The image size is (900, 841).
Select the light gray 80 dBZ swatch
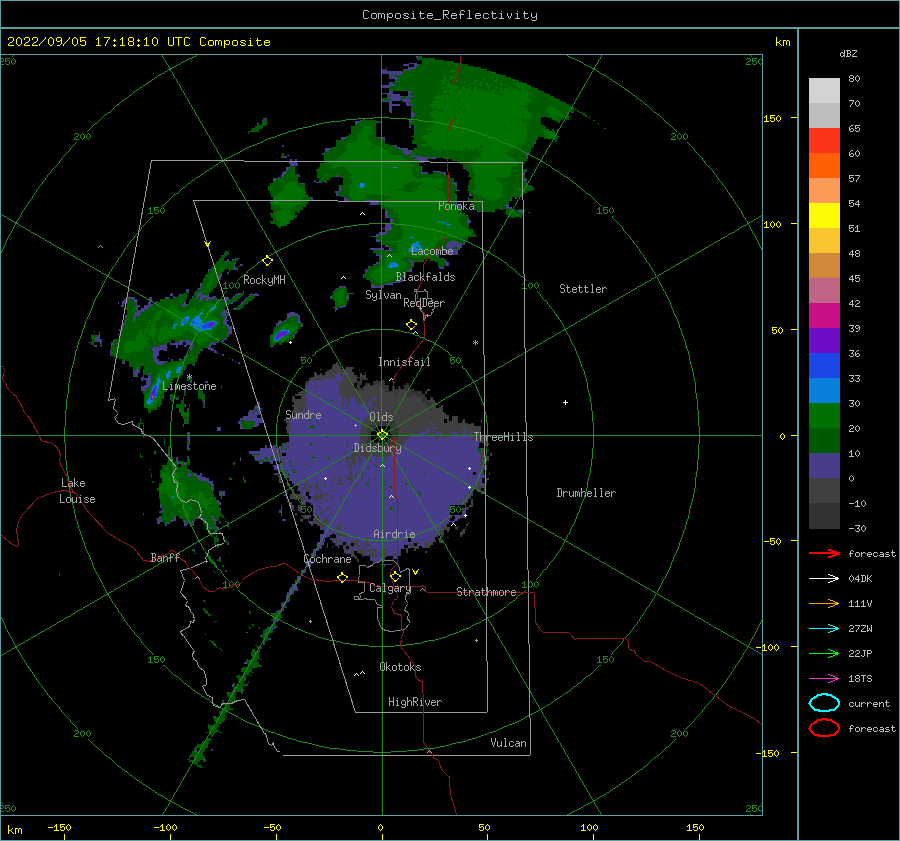pyautogui.click(x=824, y=90)
